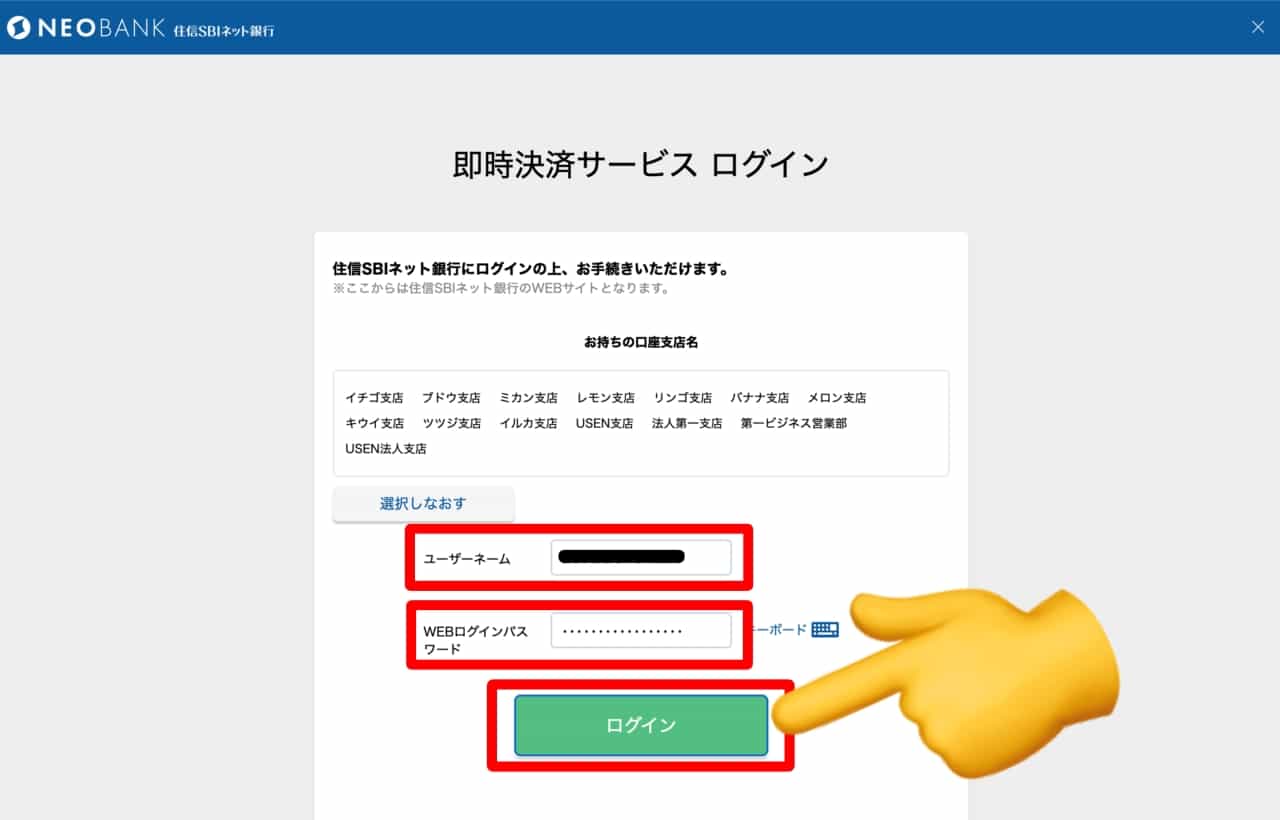Select the イチゴ支店 branch
This screenshot has width=1280, height=820.
pos(374,398)
